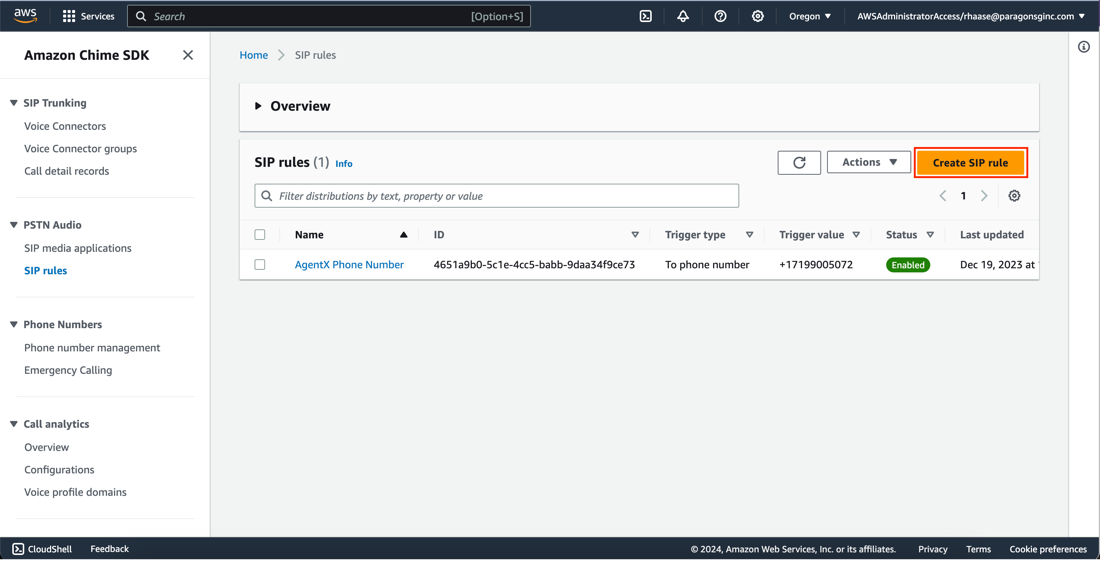
Task: Close the Amazon Chime SDK sidebar
Action: coord(188,55)
